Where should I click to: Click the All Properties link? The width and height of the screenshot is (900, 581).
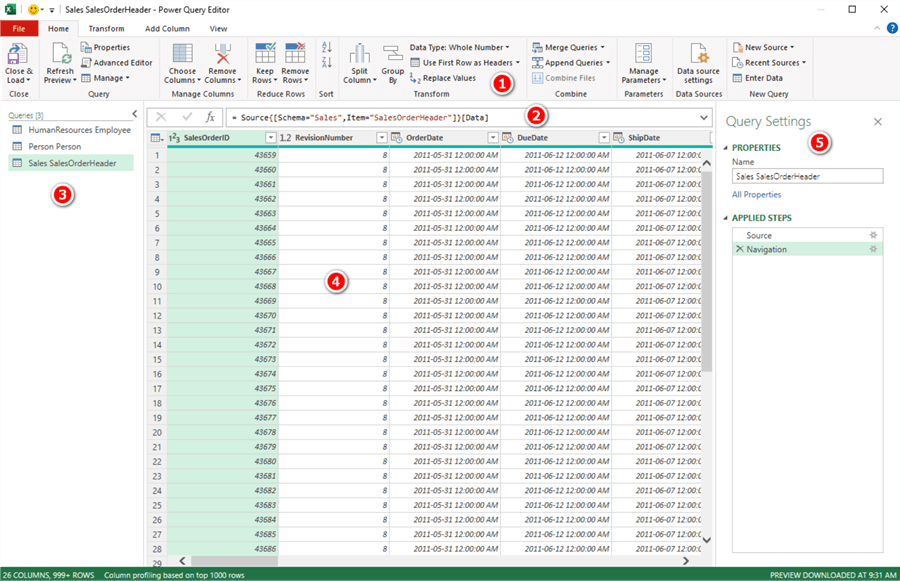pos(758,195)
